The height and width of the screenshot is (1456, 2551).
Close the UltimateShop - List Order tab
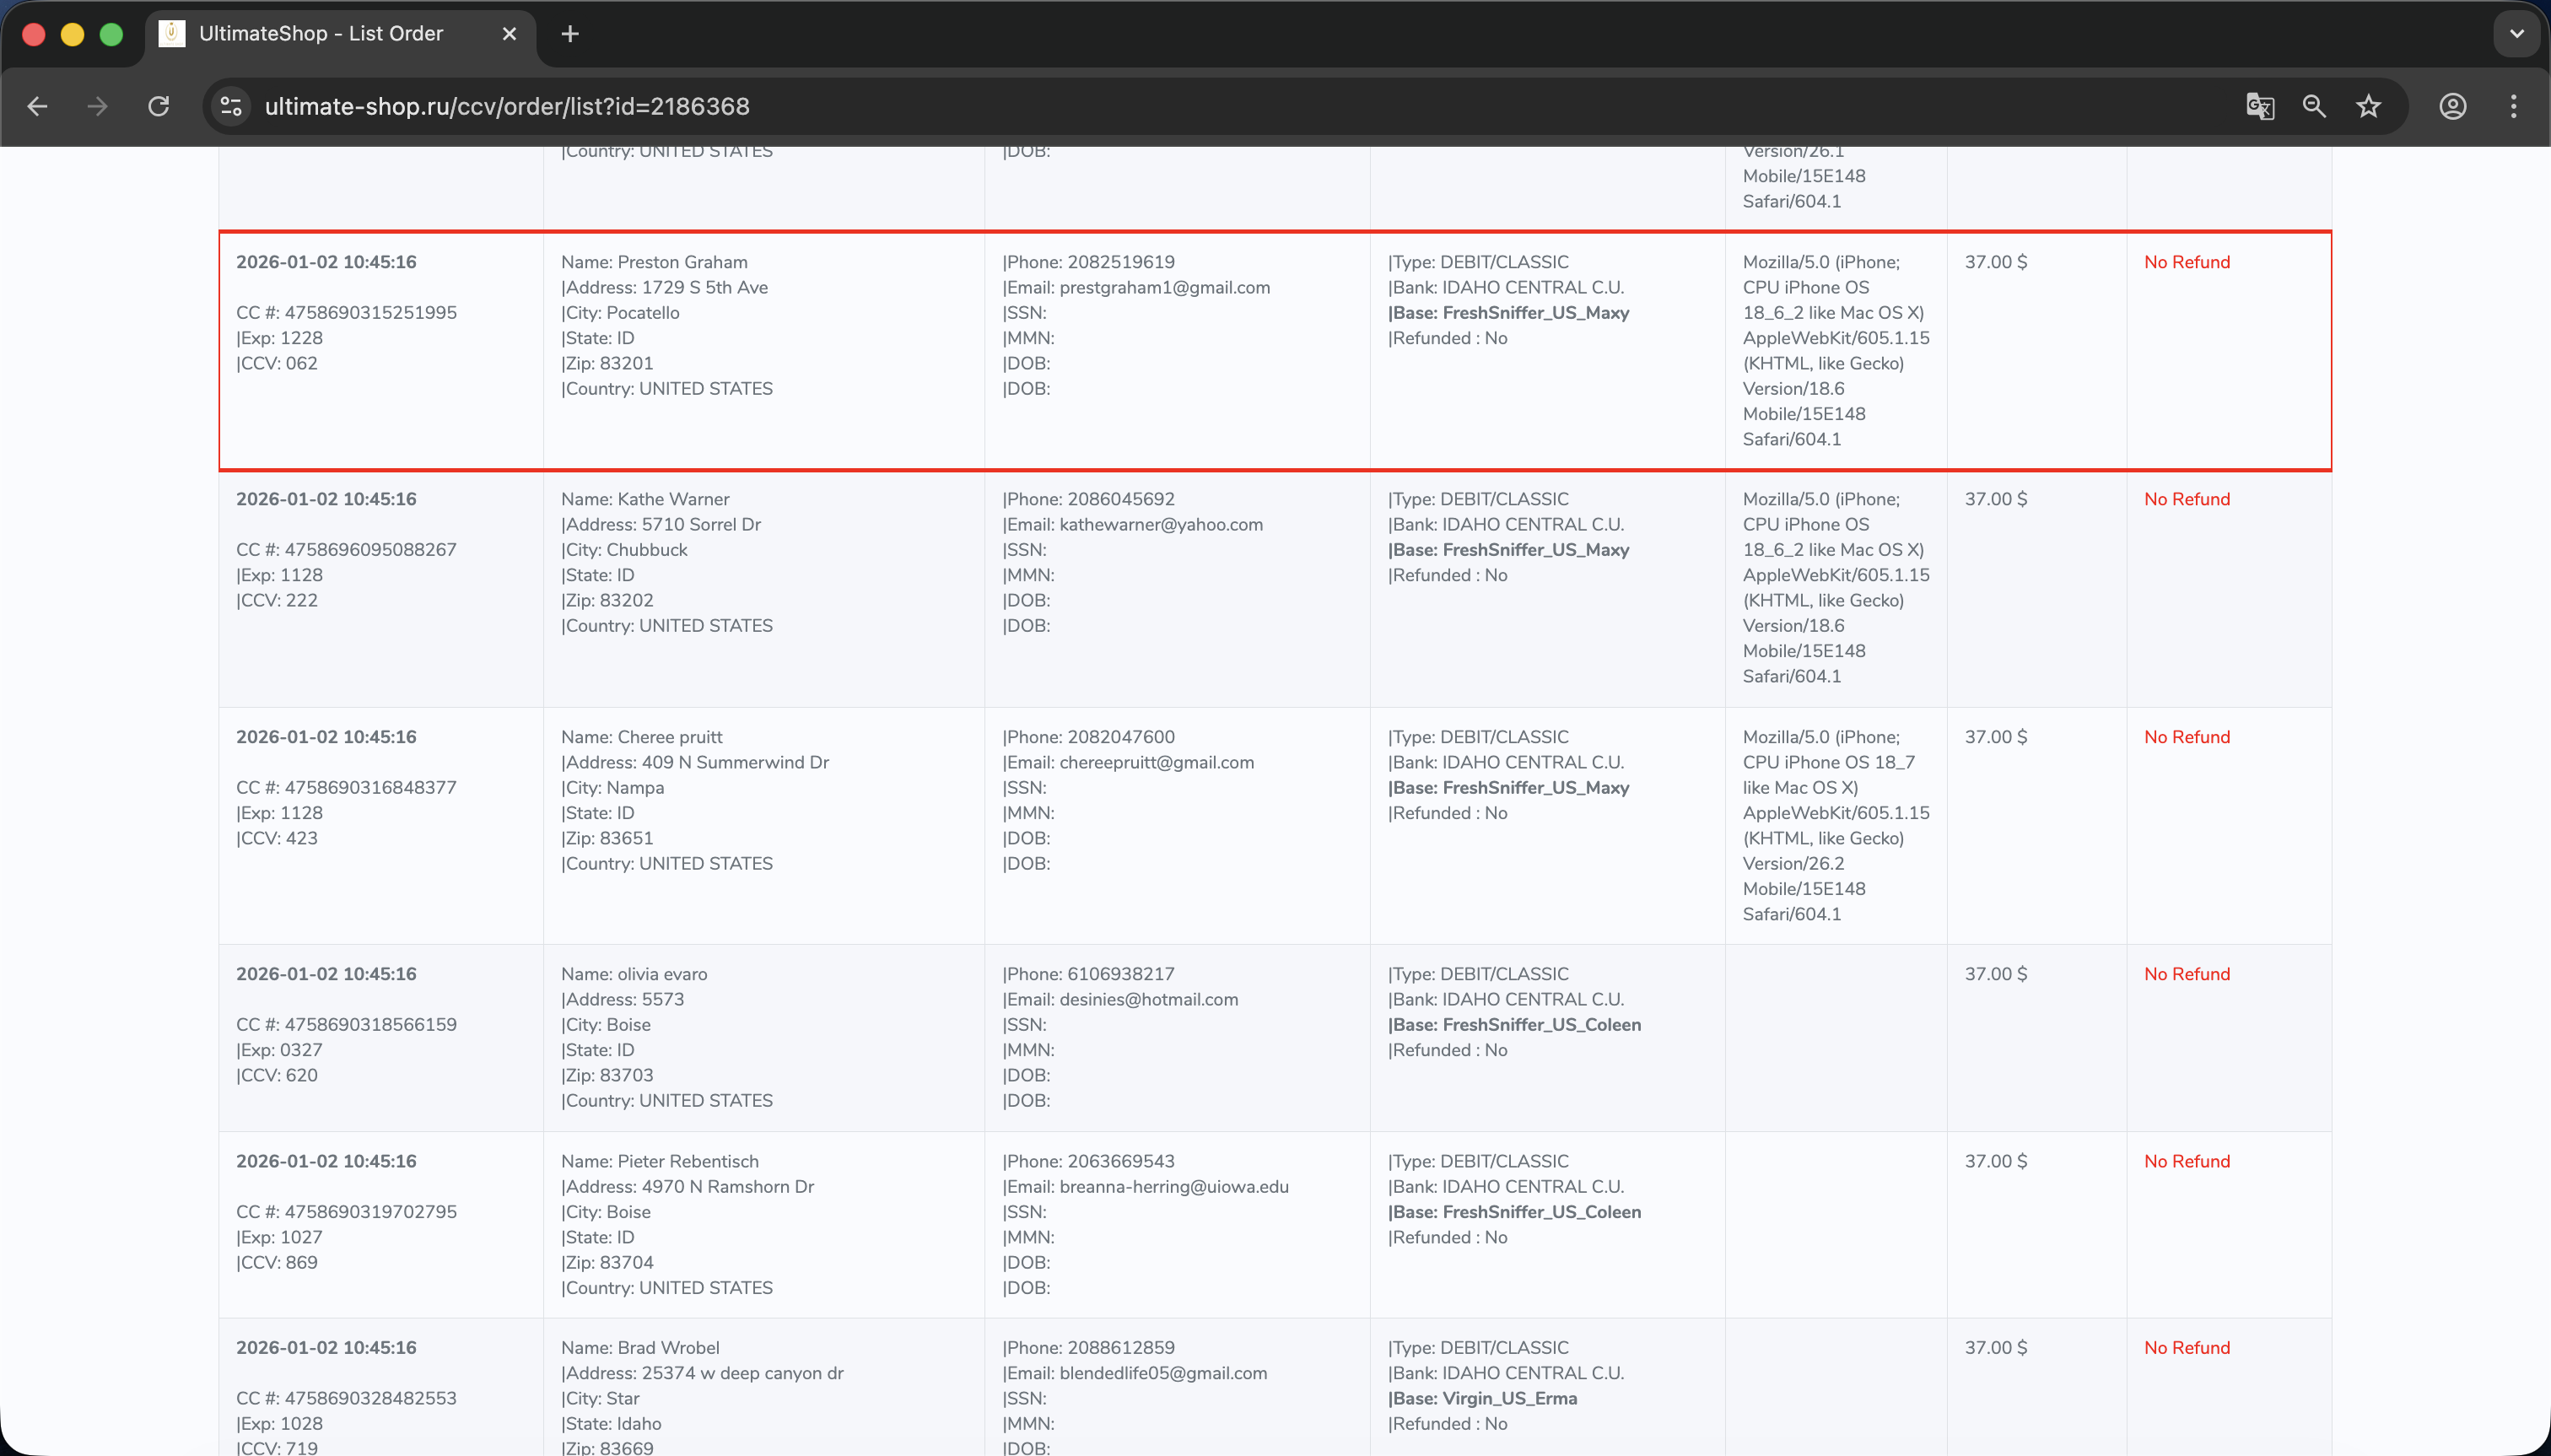pos(509,34)
